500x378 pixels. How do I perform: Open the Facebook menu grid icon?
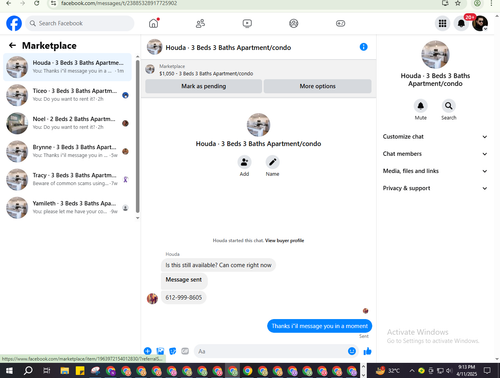pyautogui.click(x=442, y=23)
